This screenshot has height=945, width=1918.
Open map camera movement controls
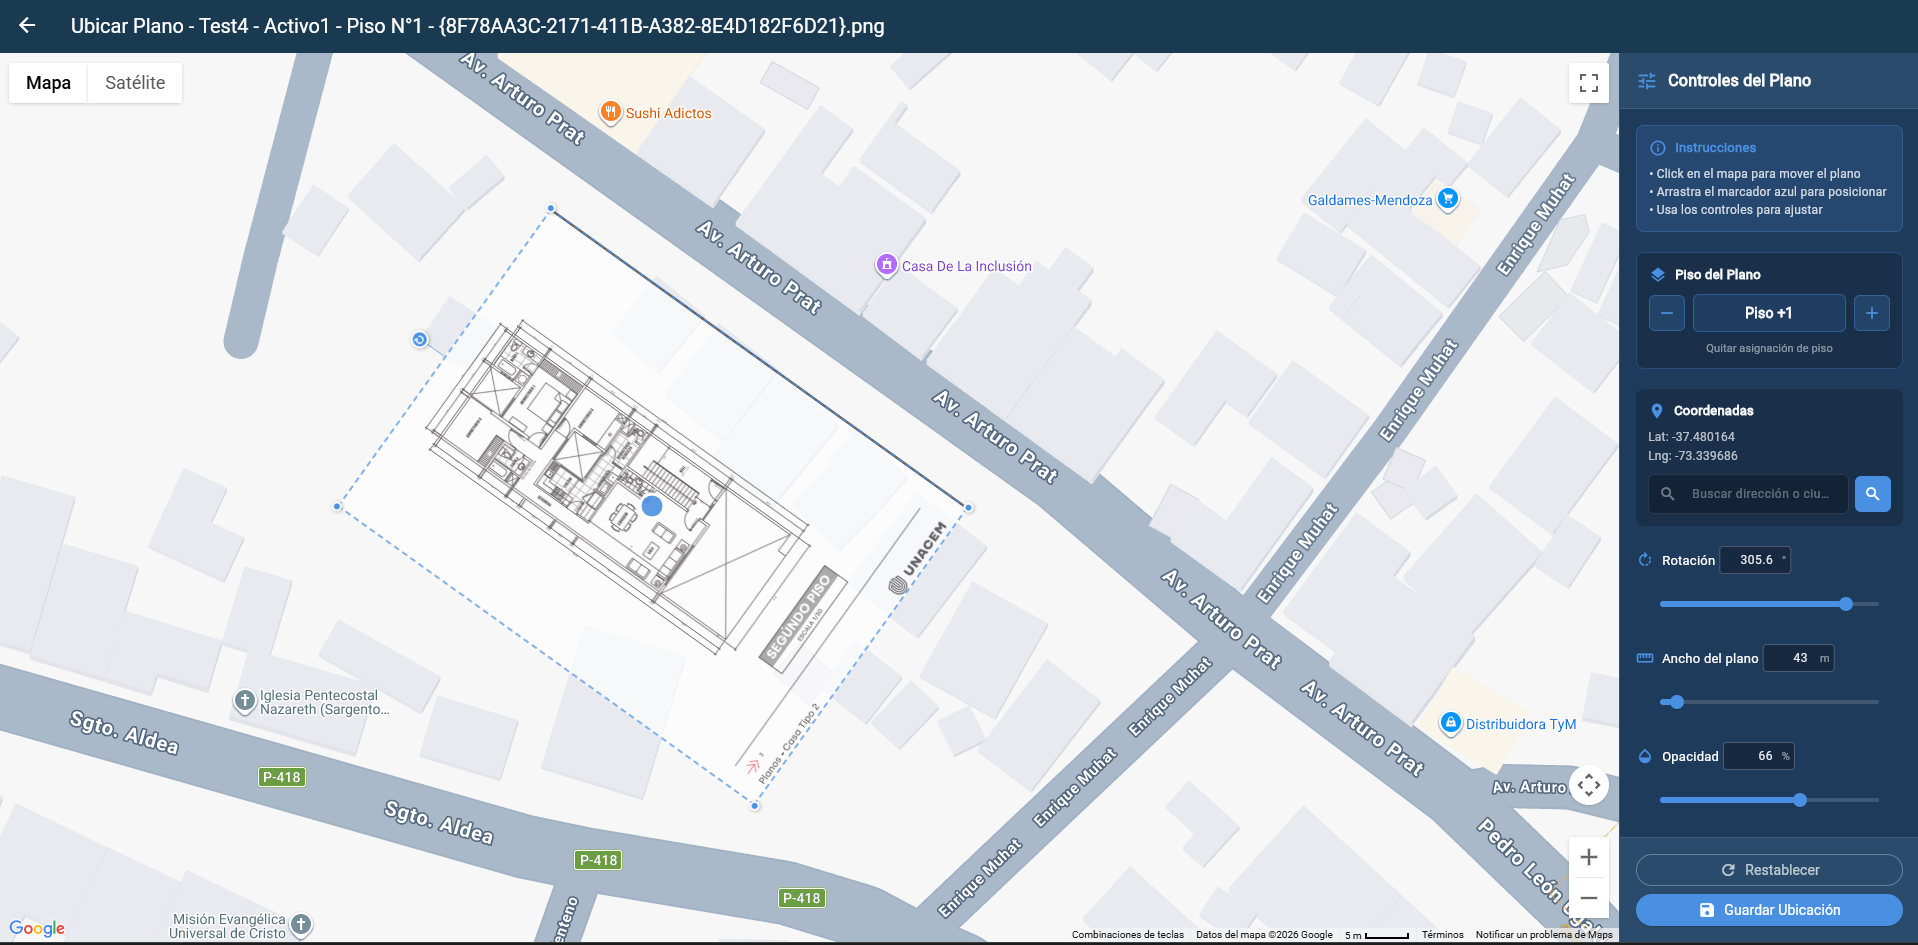coord(1588,785)
